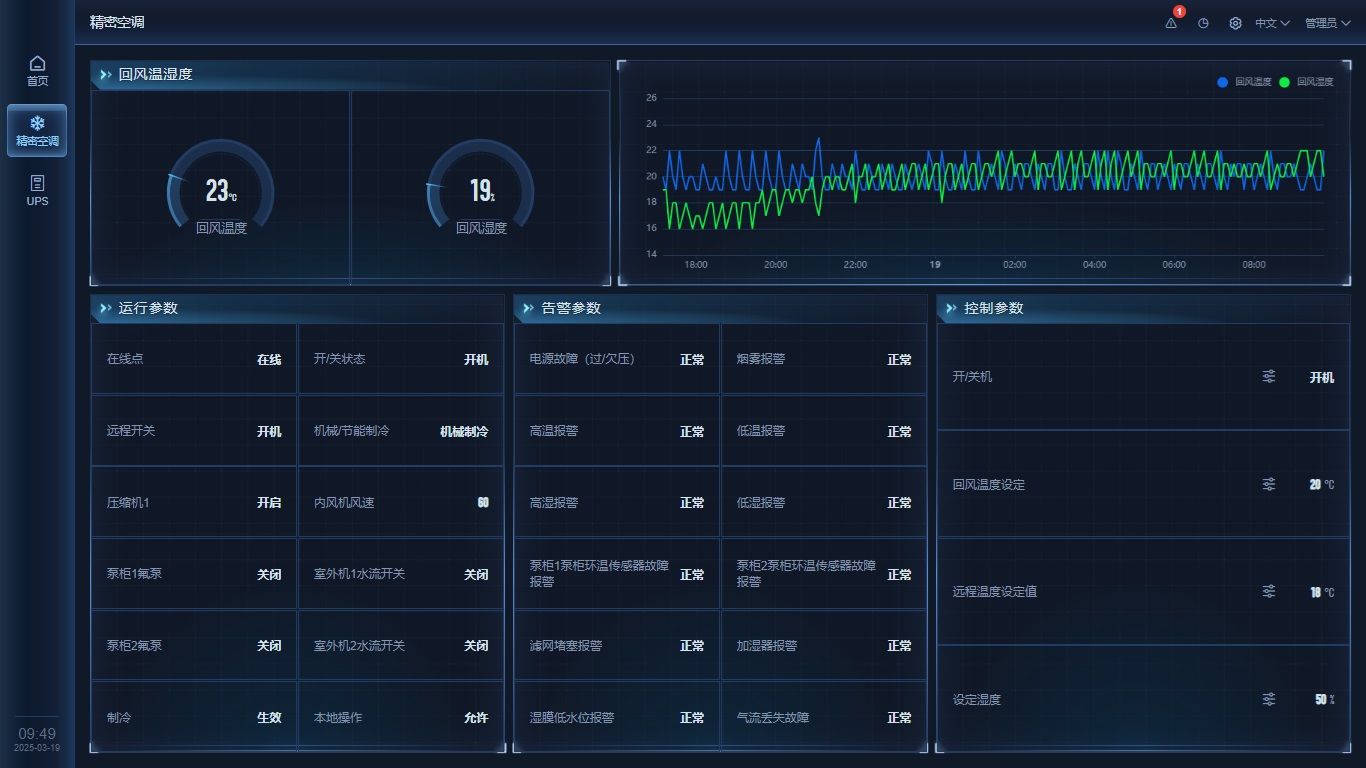Click the 精密空调 snowflake sidebar item

(37, 131)
